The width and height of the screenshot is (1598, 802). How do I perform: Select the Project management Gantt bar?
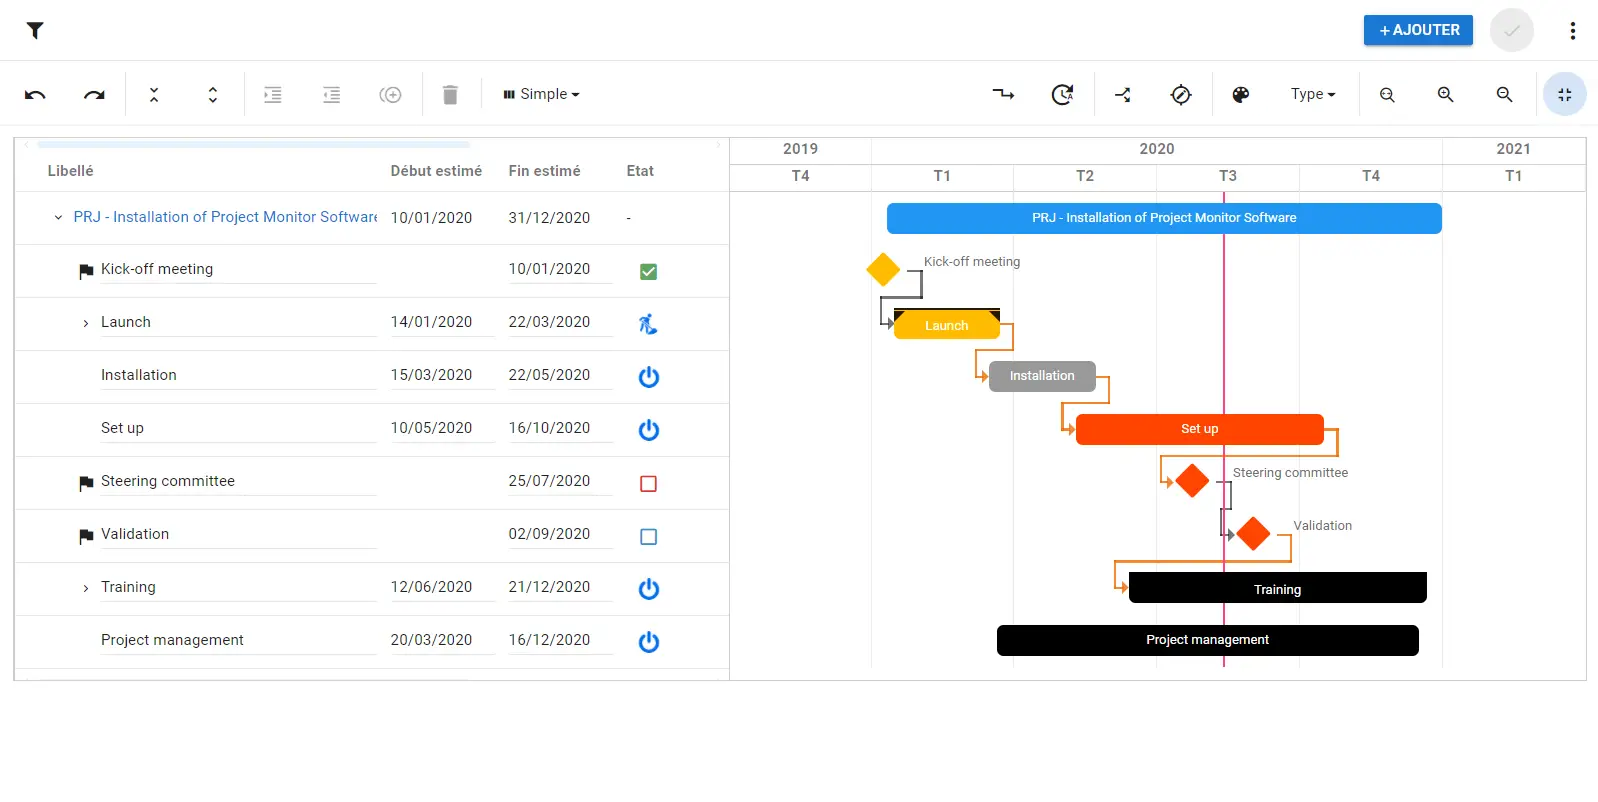1207,640
